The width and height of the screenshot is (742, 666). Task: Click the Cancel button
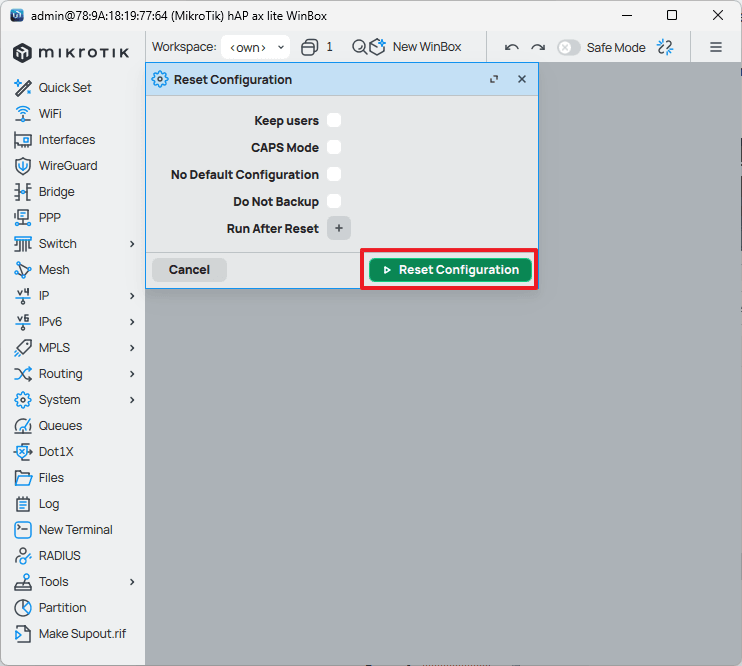click(189, 269)
